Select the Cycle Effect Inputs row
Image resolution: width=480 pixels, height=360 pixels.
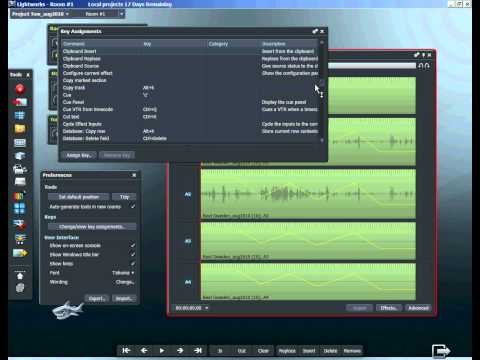pos(190,124)
